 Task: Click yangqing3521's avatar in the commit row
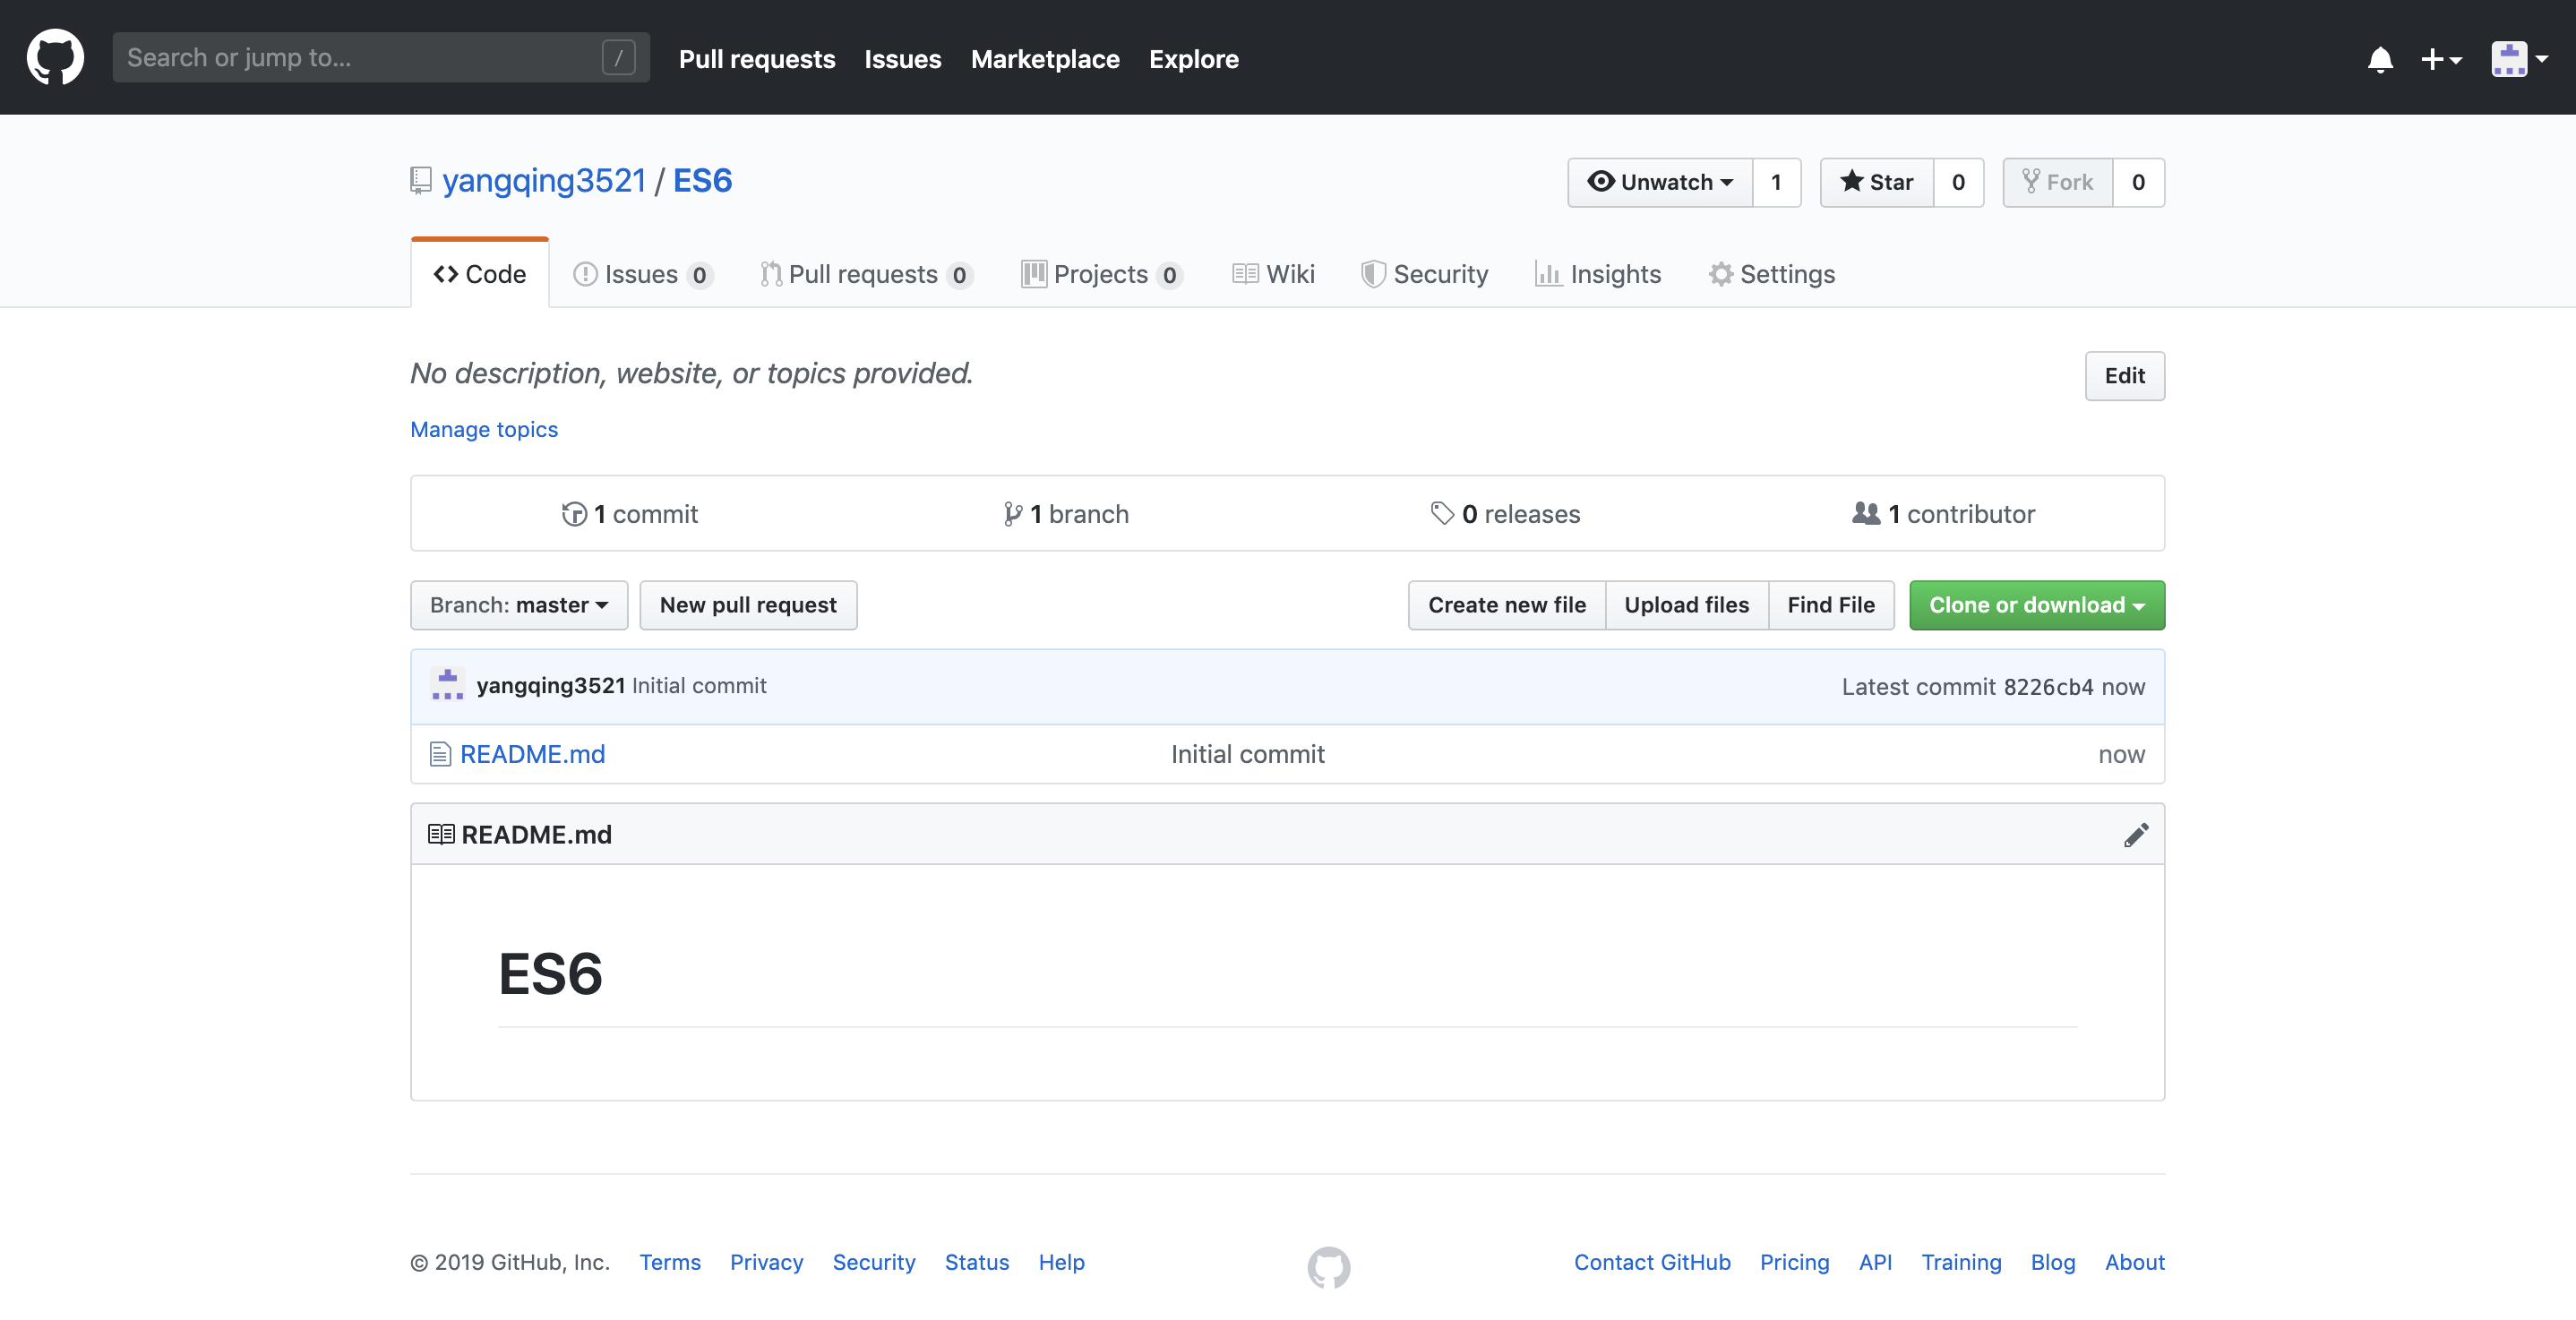(447, 685)
